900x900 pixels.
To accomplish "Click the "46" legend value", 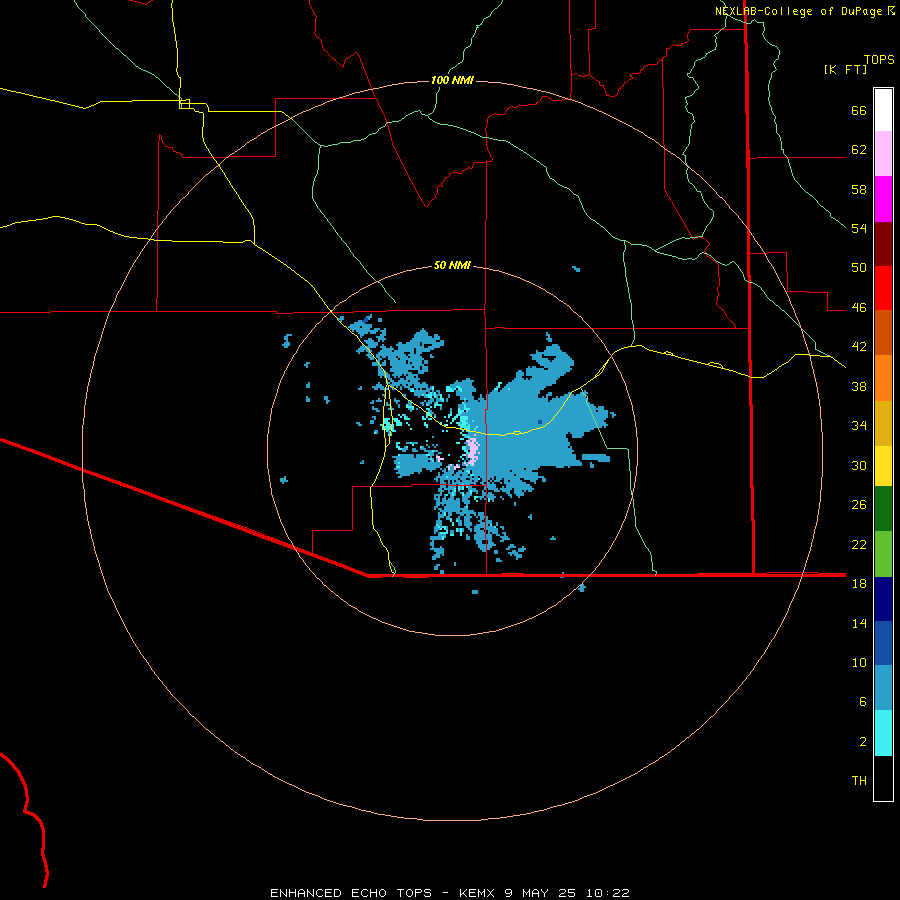I will [x=859, y=308].
